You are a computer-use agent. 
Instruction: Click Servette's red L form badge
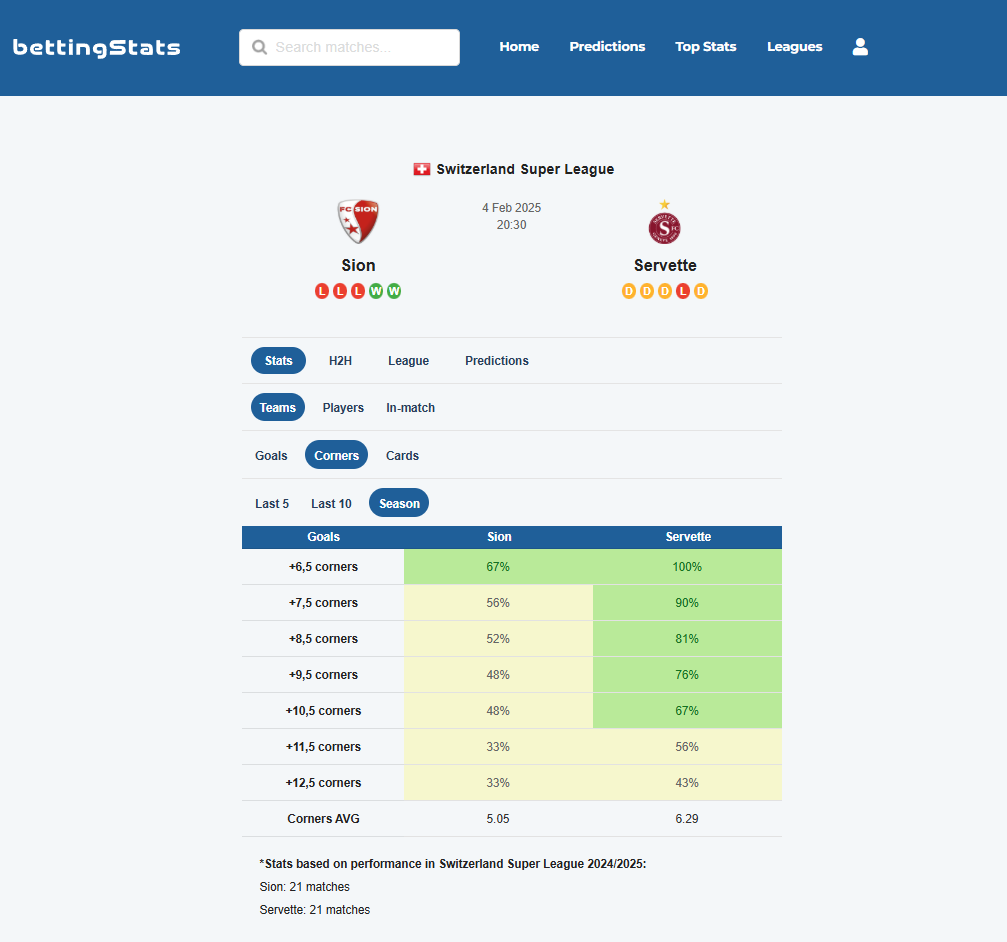(683, 292)
